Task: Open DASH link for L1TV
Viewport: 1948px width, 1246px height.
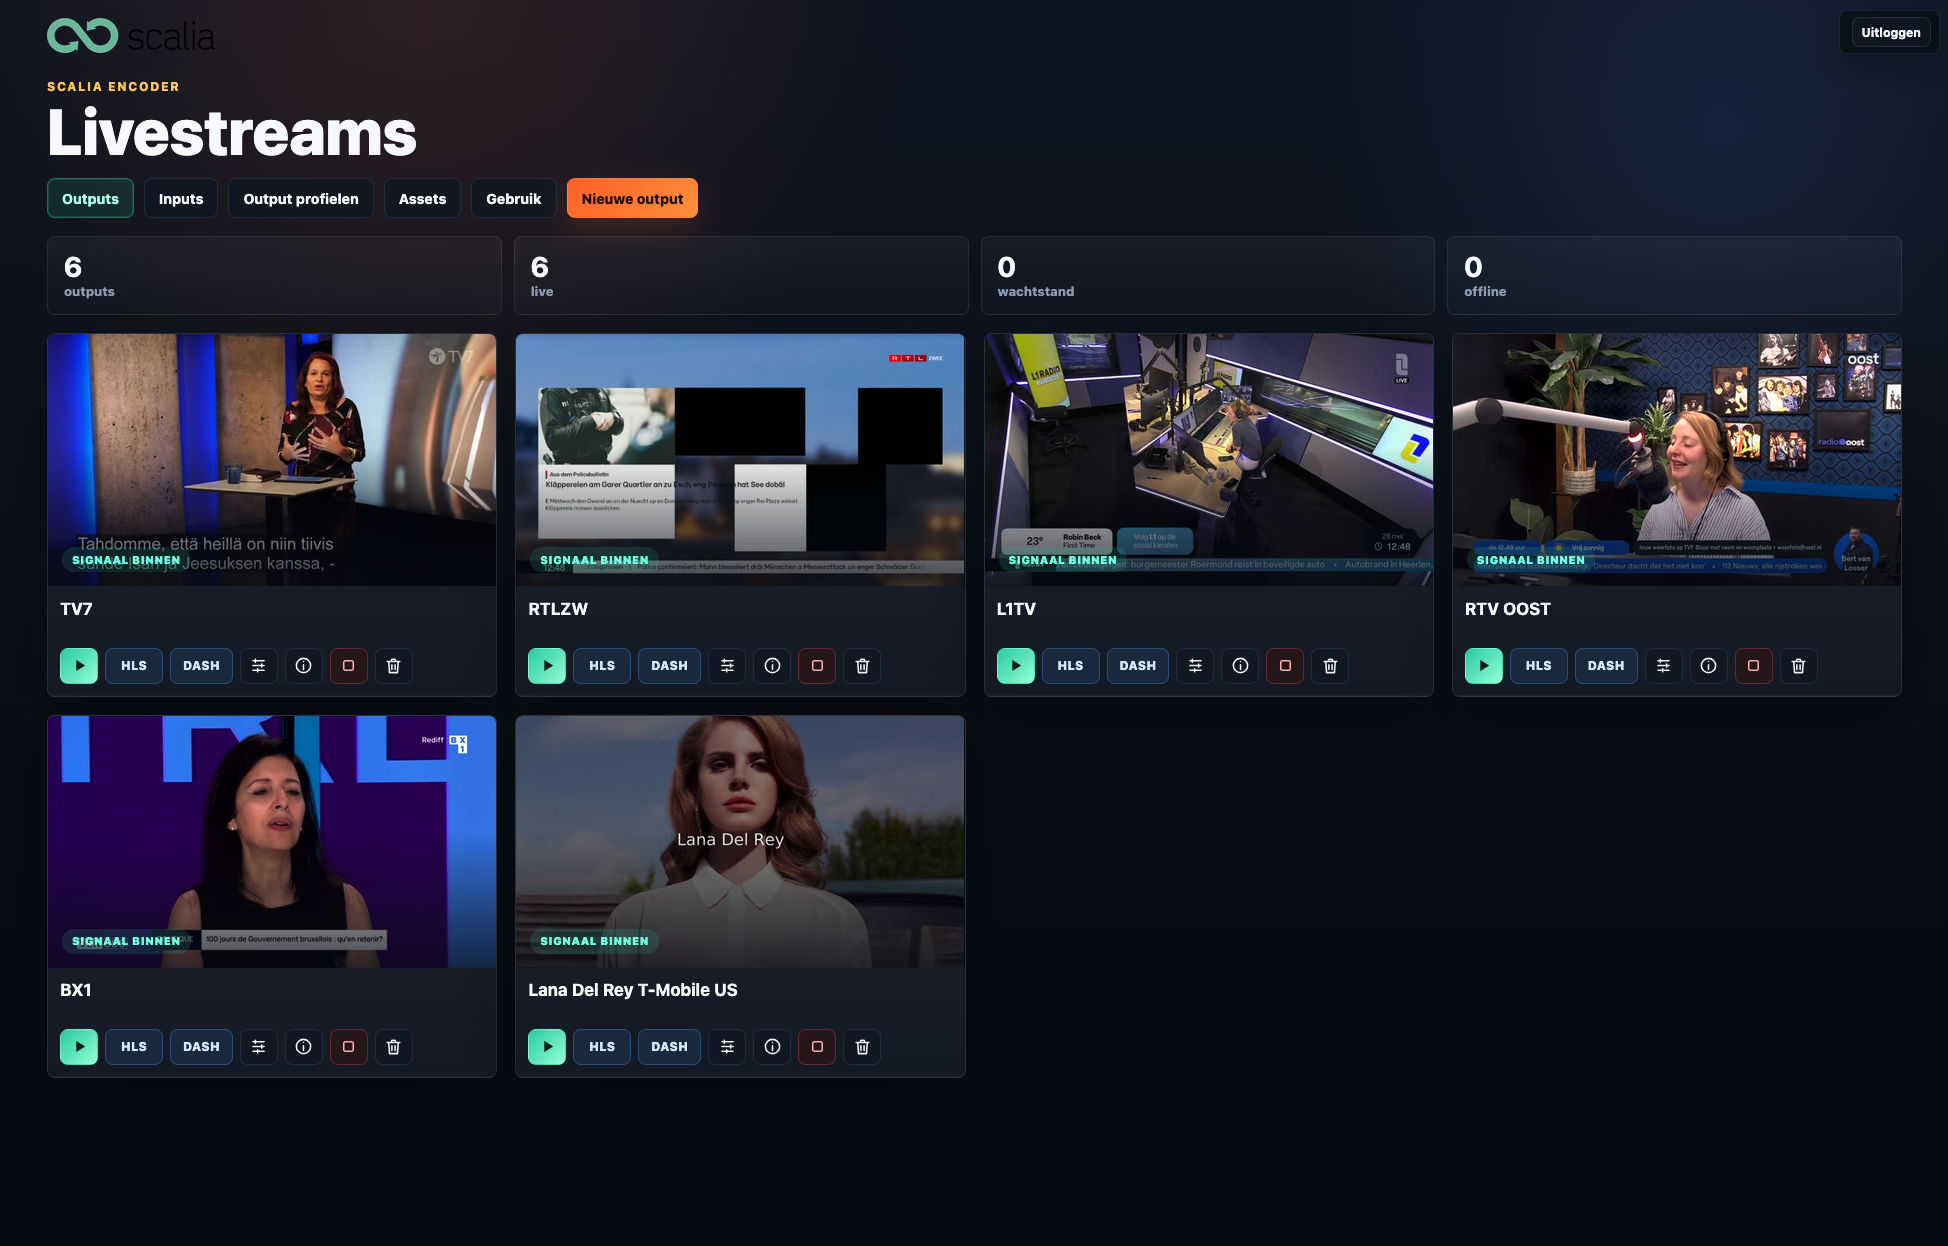Action: (1137, 666)
